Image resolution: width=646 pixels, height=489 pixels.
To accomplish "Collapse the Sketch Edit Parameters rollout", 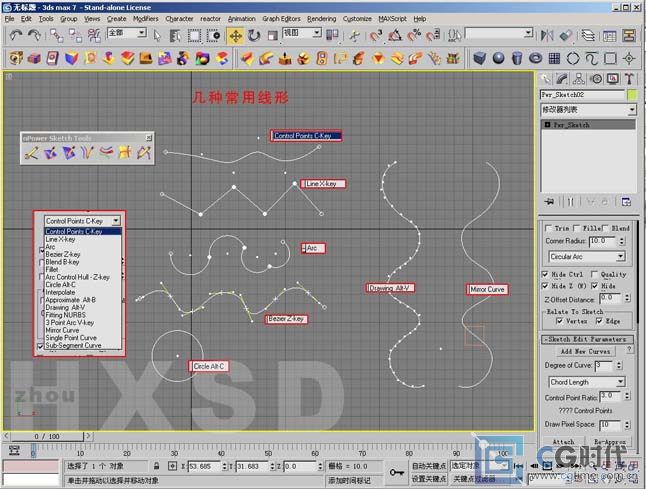I will pos(587,339).
